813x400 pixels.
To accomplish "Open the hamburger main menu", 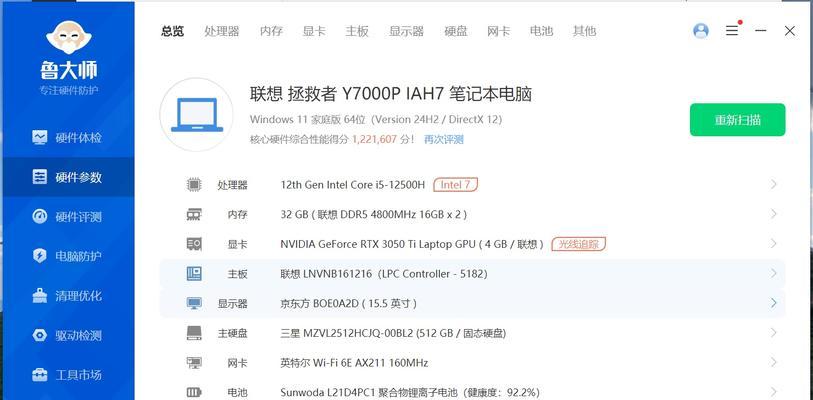I will [732, 31].
